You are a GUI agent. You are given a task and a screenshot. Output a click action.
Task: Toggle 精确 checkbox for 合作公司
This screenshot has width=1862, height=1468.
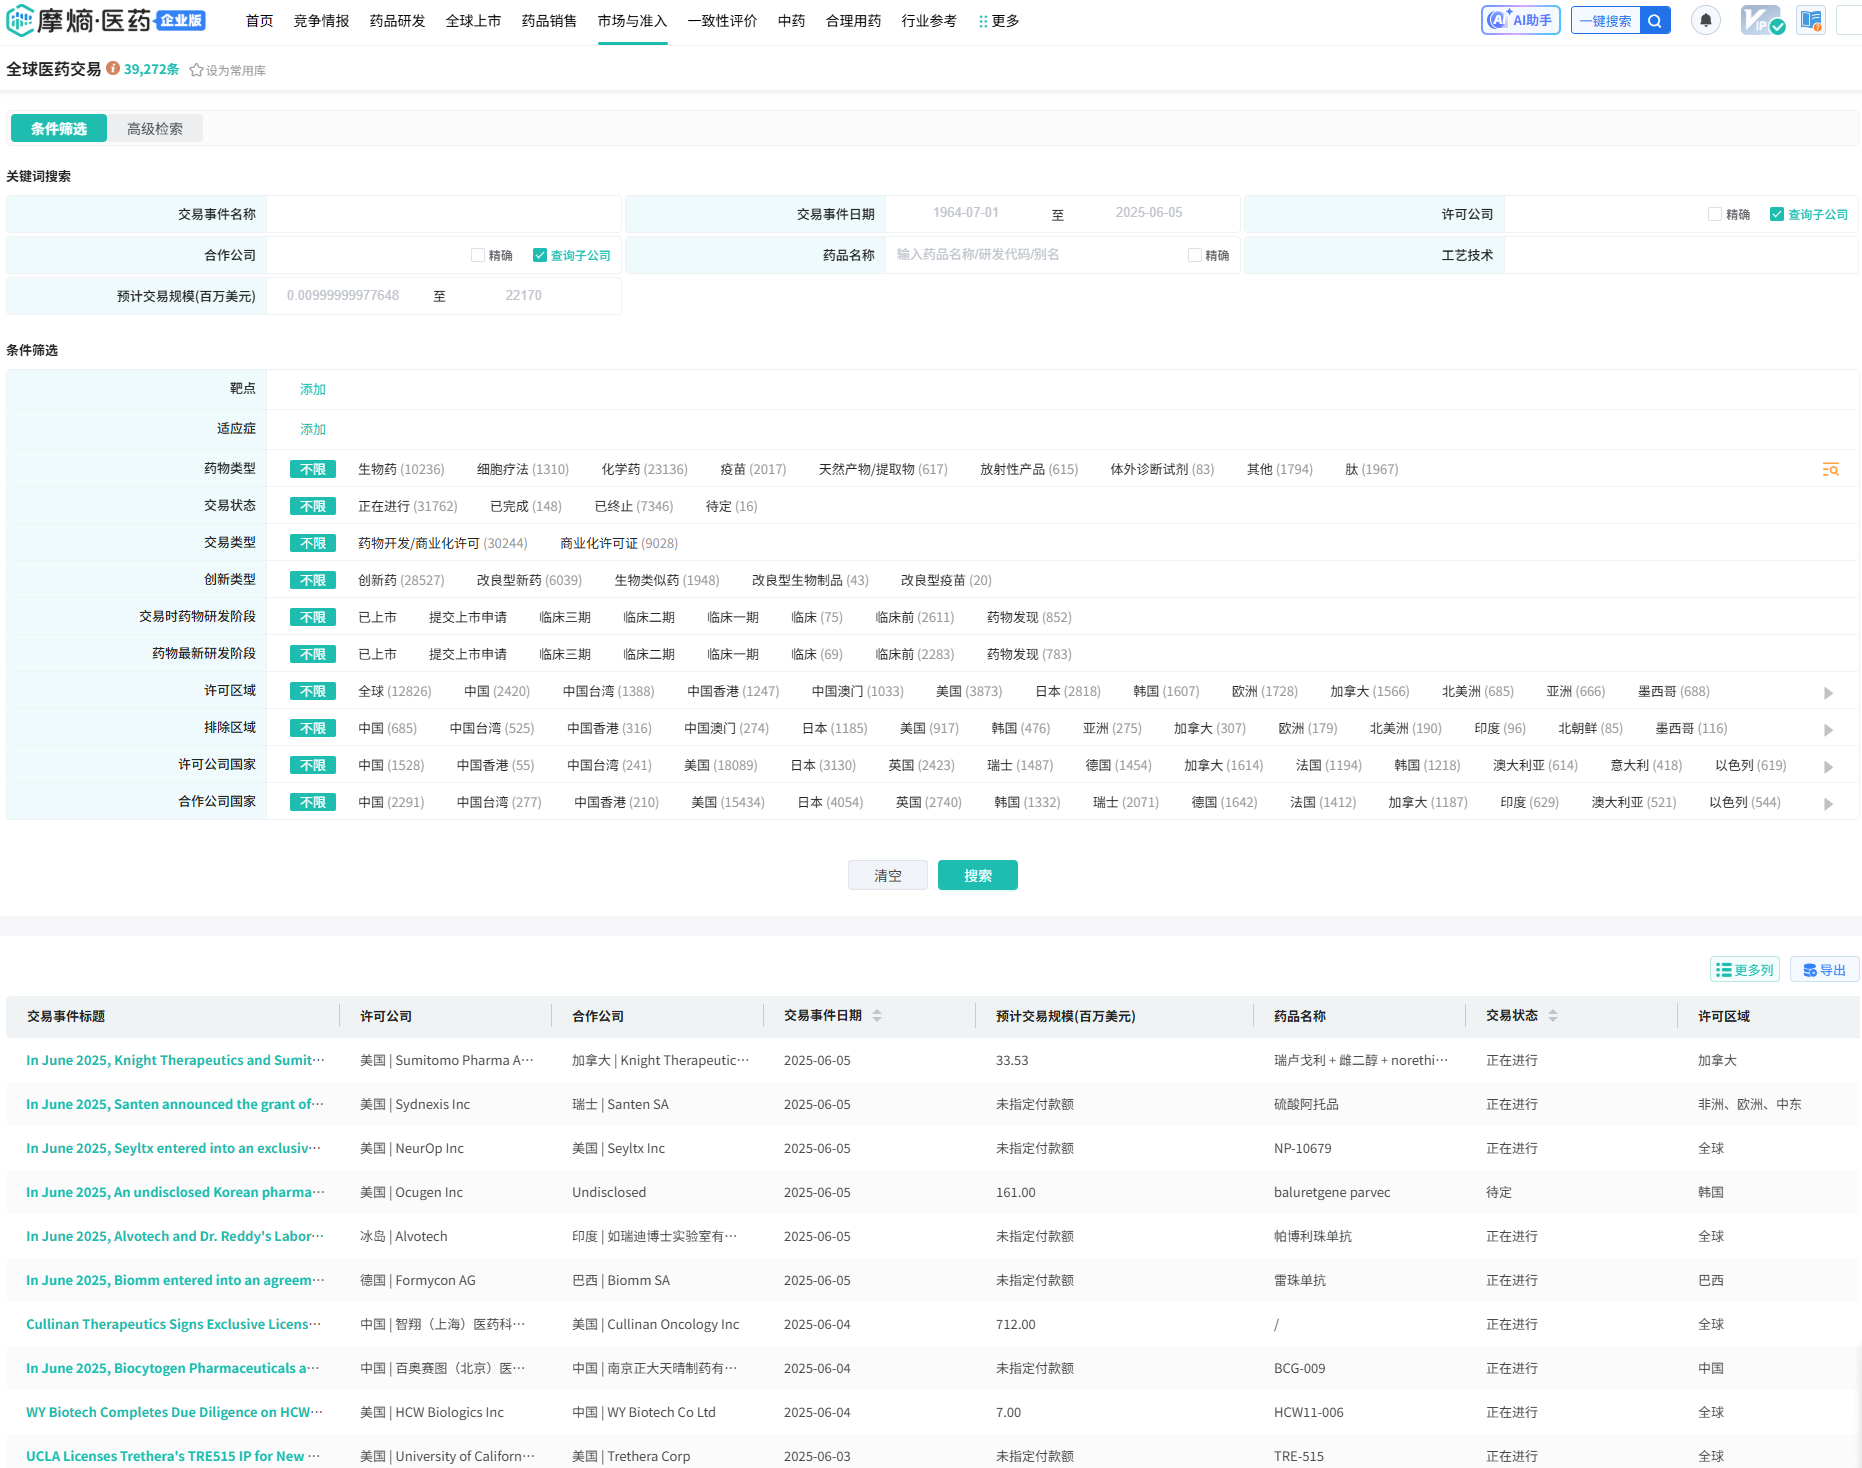pos(478,255)
